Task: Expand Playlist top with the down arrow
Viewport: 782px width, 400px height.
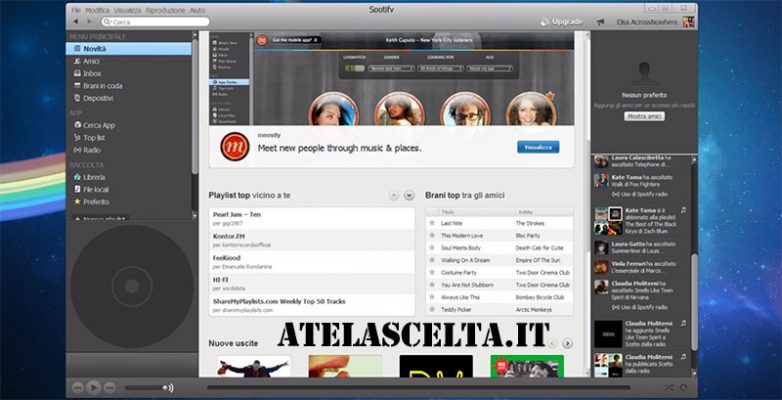Action: click(409, 196)
